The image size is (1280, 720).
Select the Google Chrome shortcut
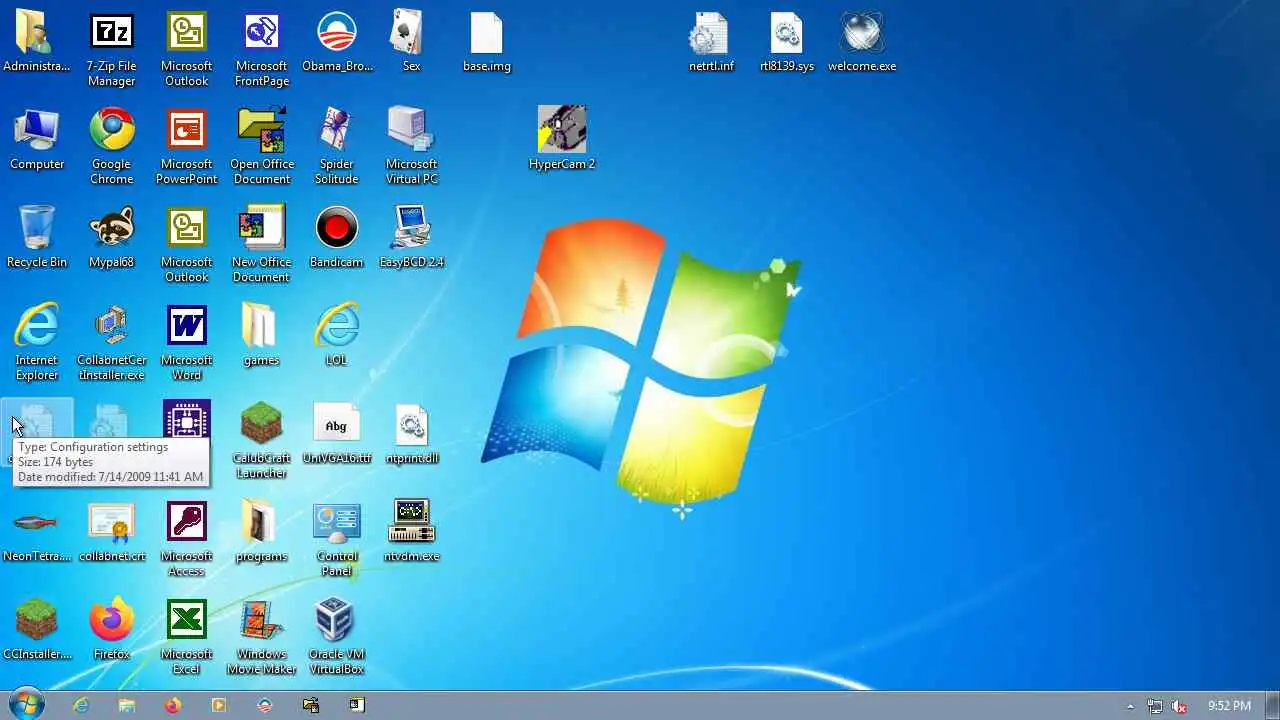click(111, 147)
